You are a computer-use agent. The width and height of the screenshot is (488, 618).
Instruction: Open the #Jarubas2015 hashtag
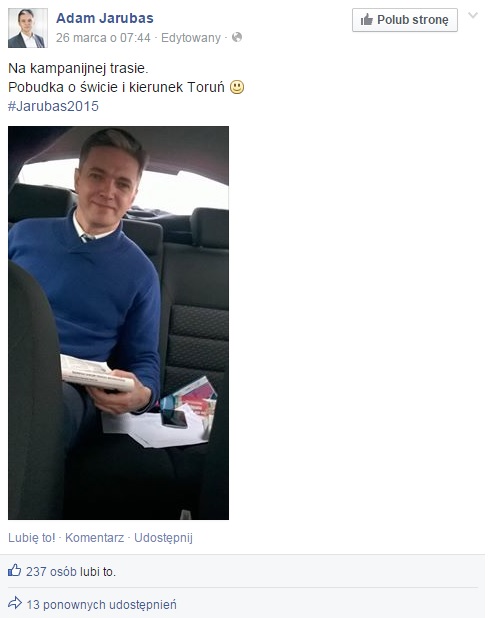[x=53, y=106]
